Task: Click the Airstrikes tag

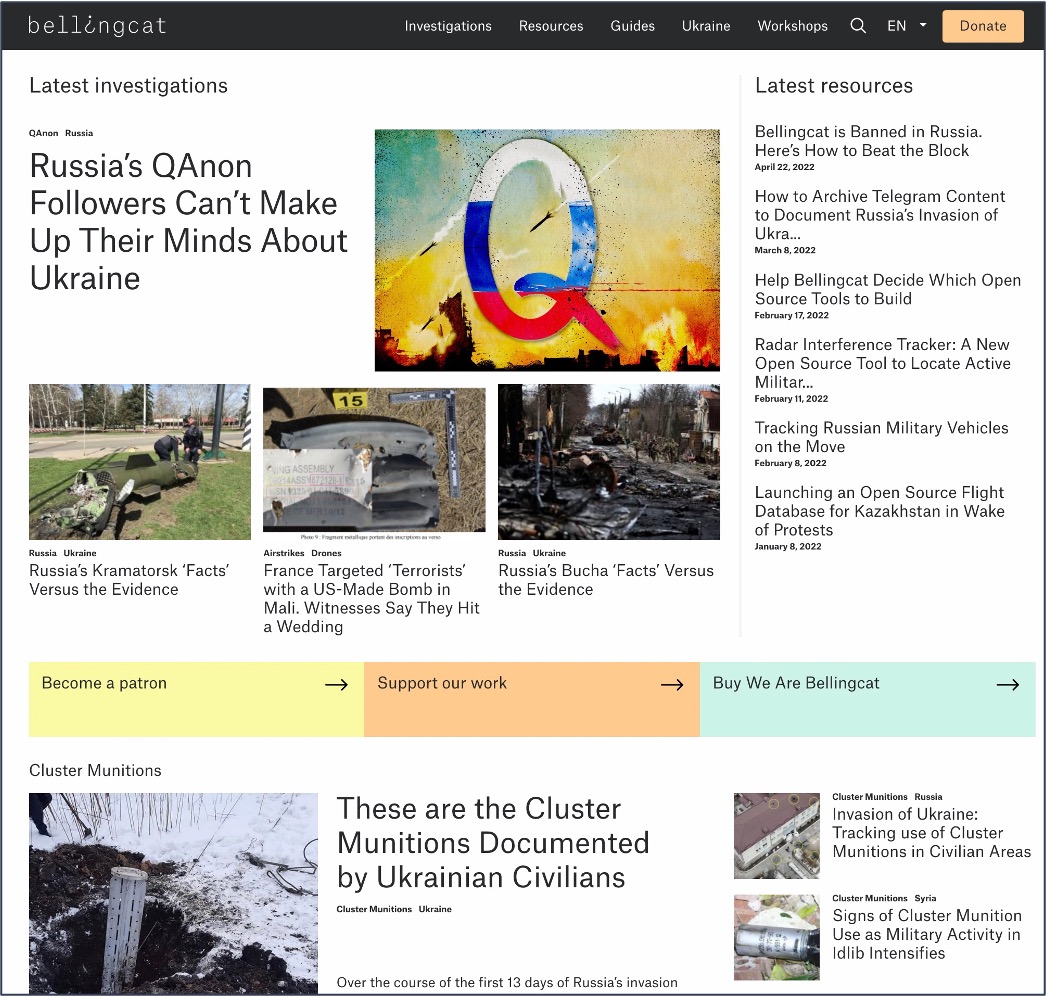Action: [284, 553]
